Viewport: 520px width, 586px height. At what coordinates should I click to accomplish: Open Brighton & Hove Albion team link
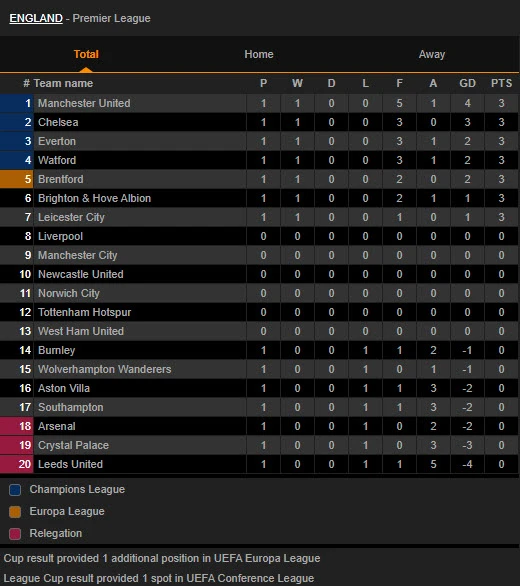(x=94, y=198)
